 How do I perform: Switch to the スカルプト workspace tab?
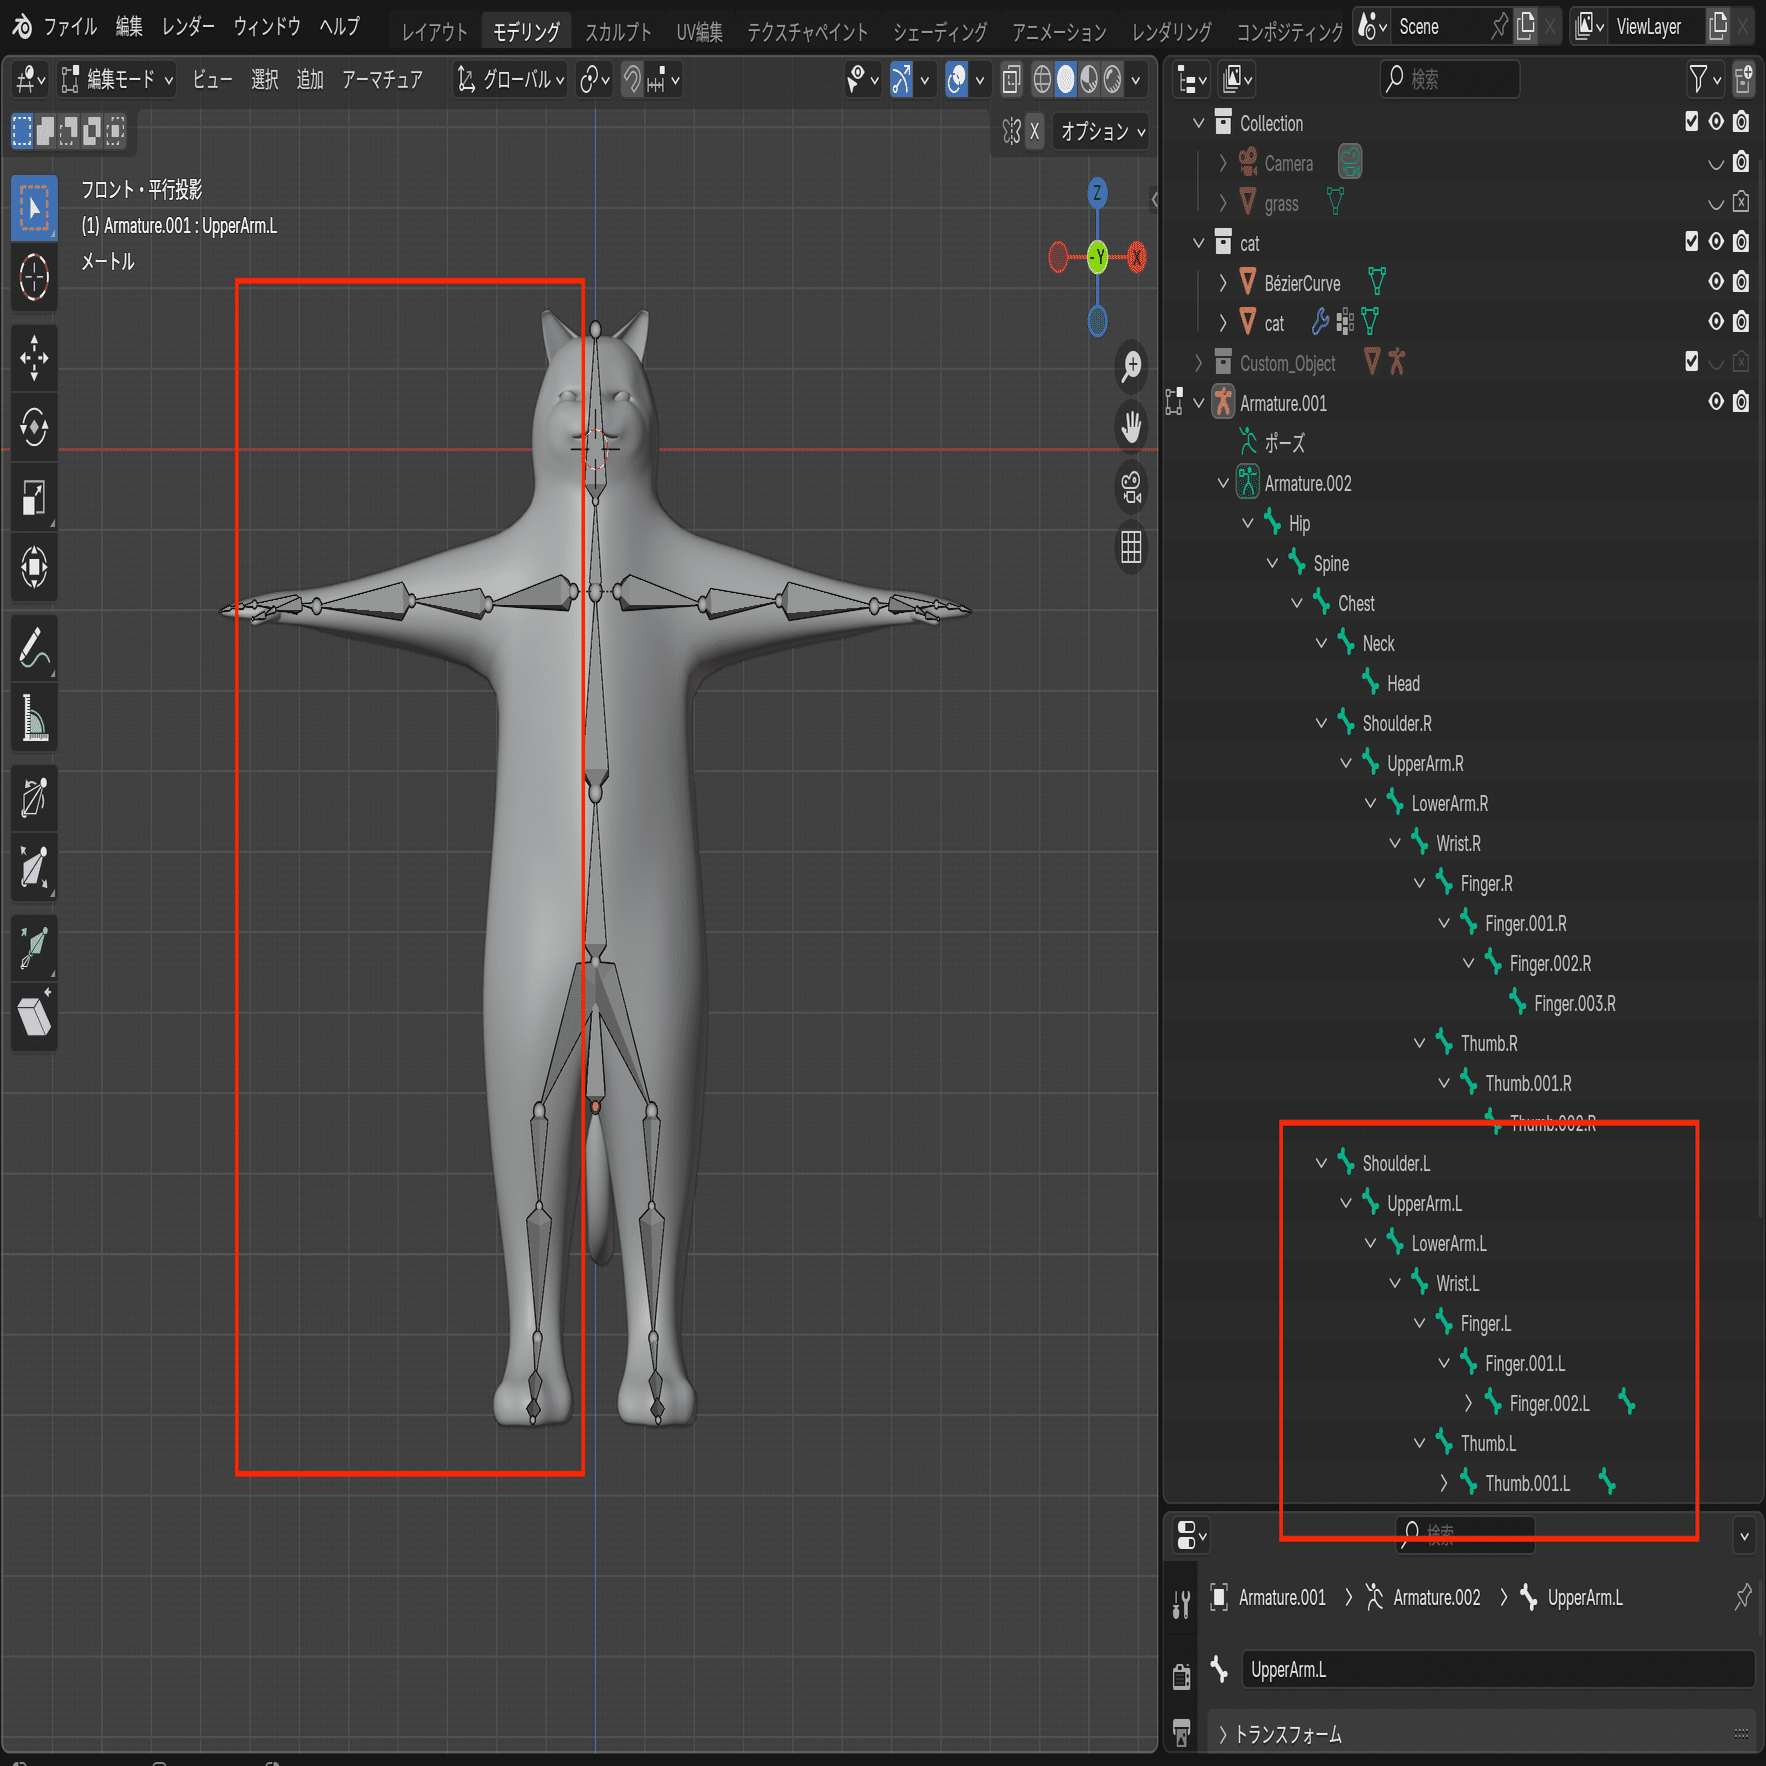coord(617,32)
